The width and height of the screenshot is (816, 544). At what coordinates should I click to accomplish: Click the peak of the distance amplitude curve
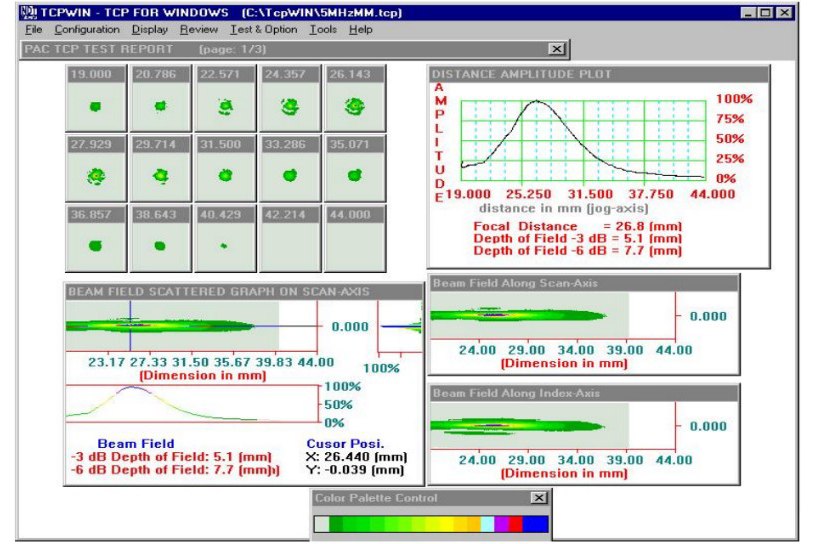538,101
